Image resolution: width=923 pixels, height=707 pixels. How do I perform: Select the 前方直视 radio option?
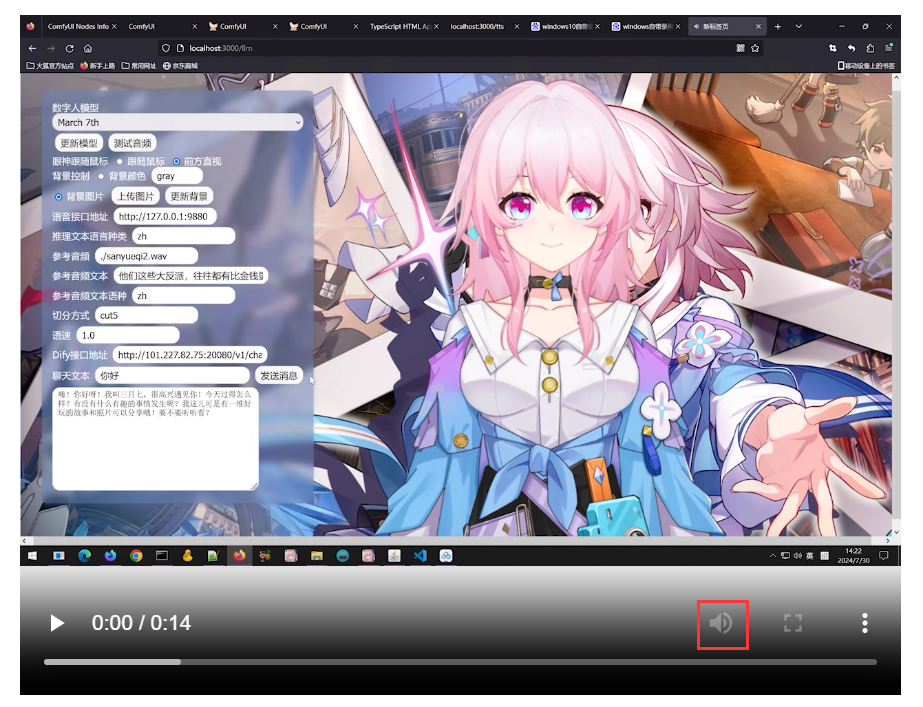coord(177,161)
